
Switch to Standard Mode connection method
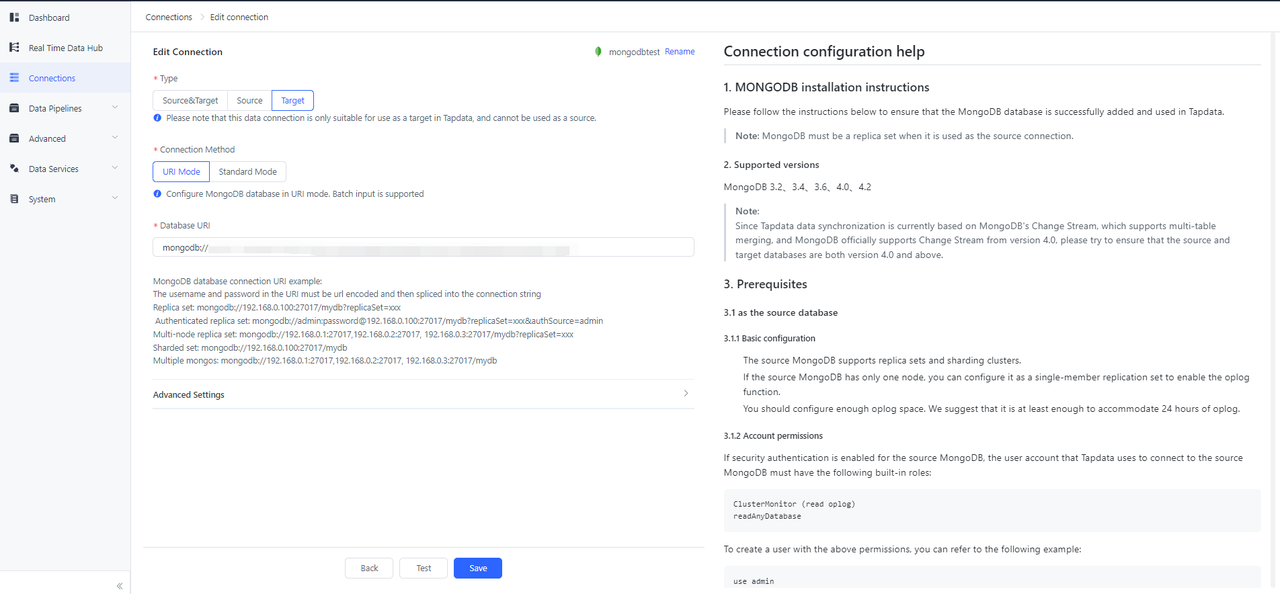click(248, 172)
